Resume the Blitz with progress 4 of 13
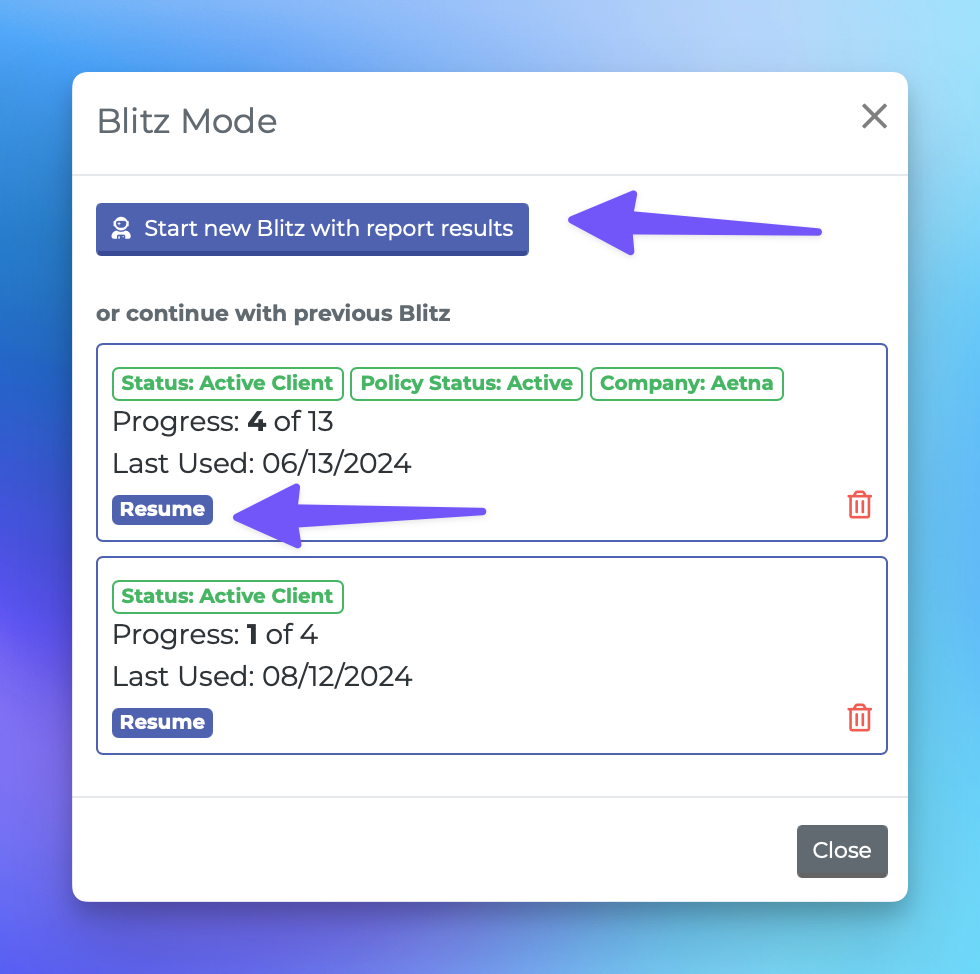This screenshot has height=974, width=980. pos(162,510)
